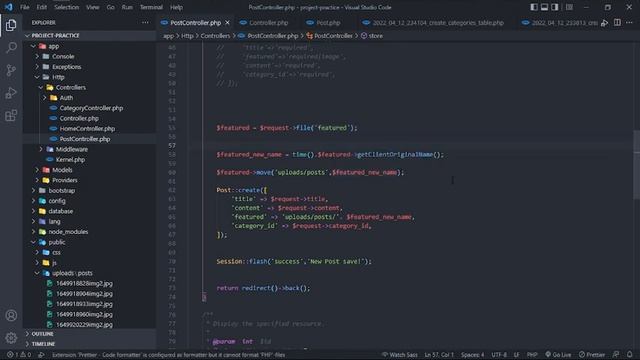The height and width of the screenshot is (360, 640).
Task: Close the PostController.php tab
Action: (227, 23)
